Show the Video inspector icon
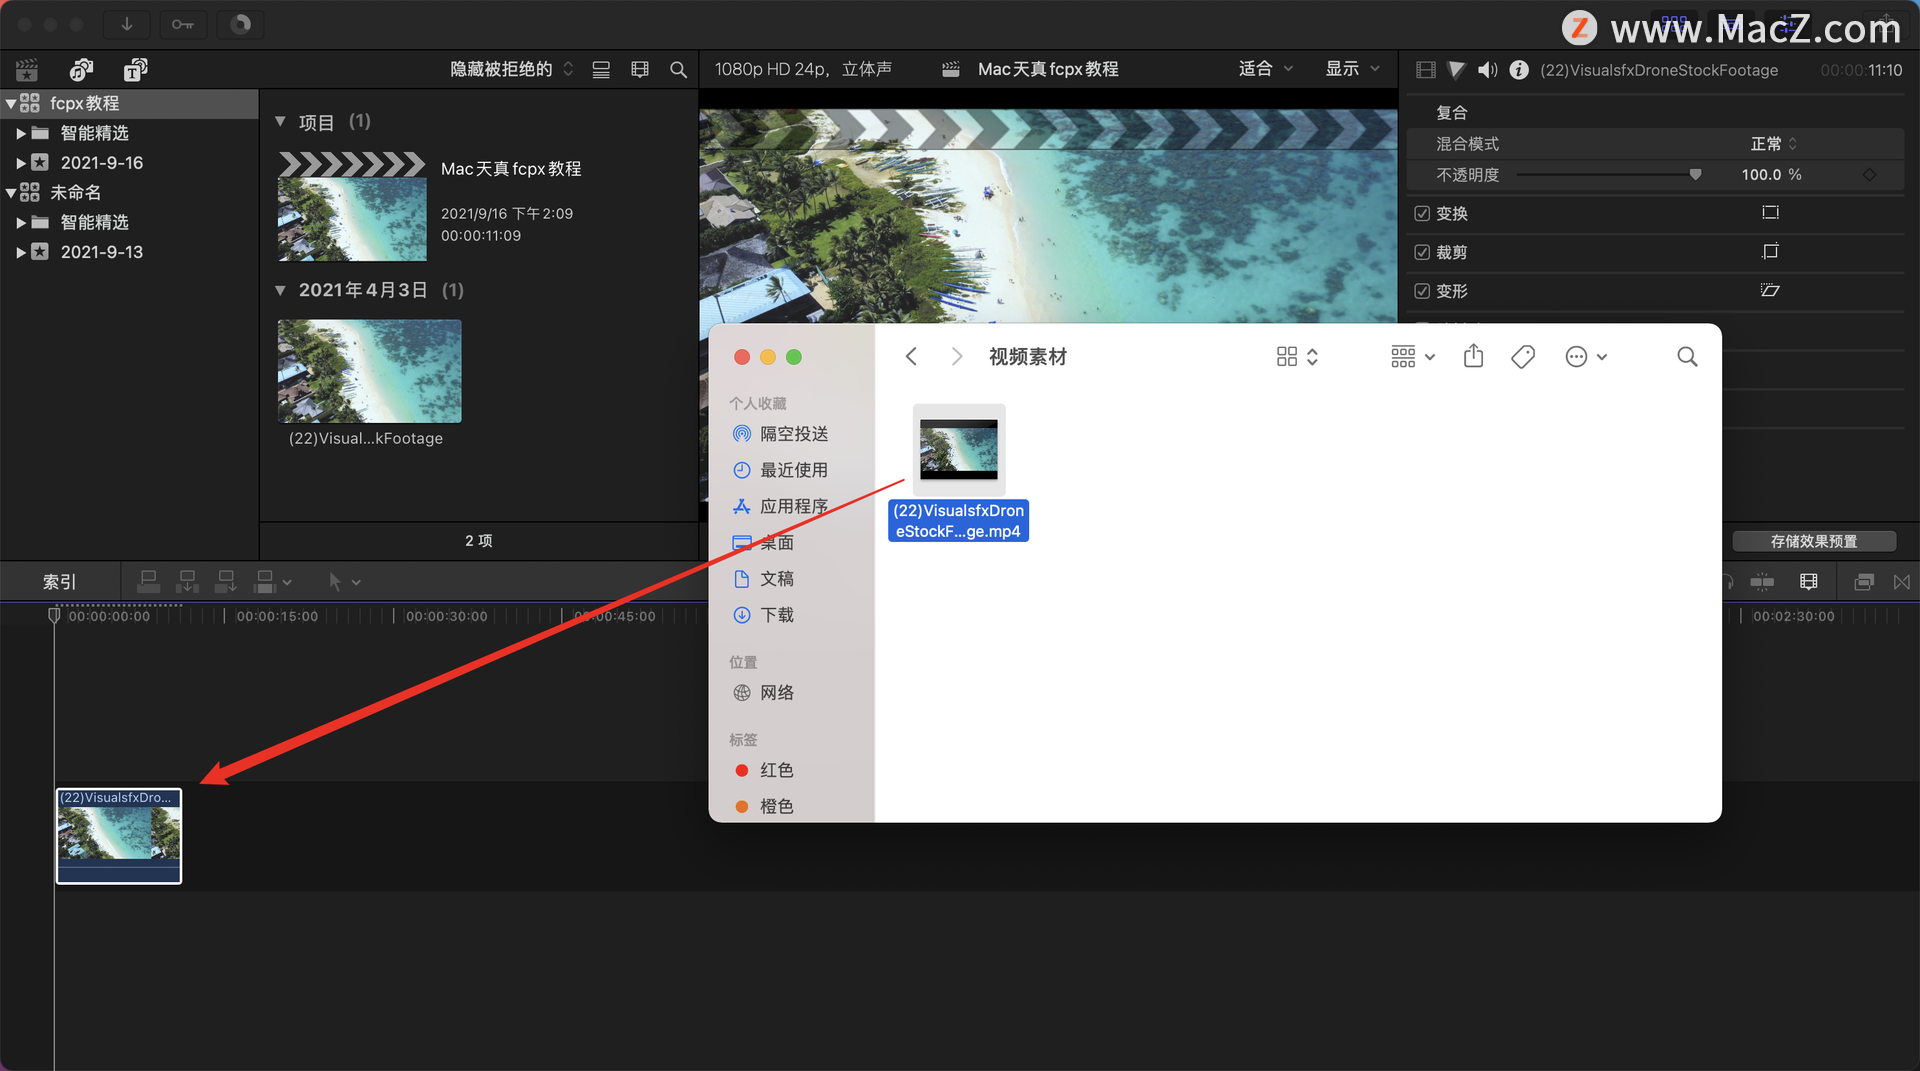 click(x=1426, y=70)
